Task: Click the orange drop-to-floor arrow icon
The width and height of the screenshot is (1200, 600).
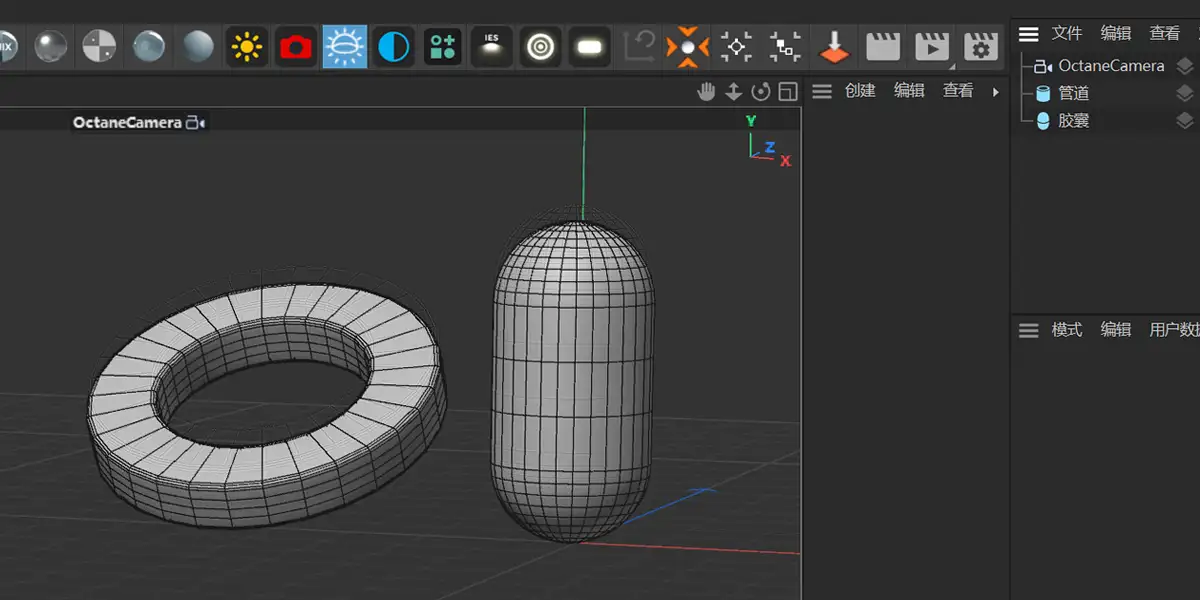Action: [x=834, y=46]
